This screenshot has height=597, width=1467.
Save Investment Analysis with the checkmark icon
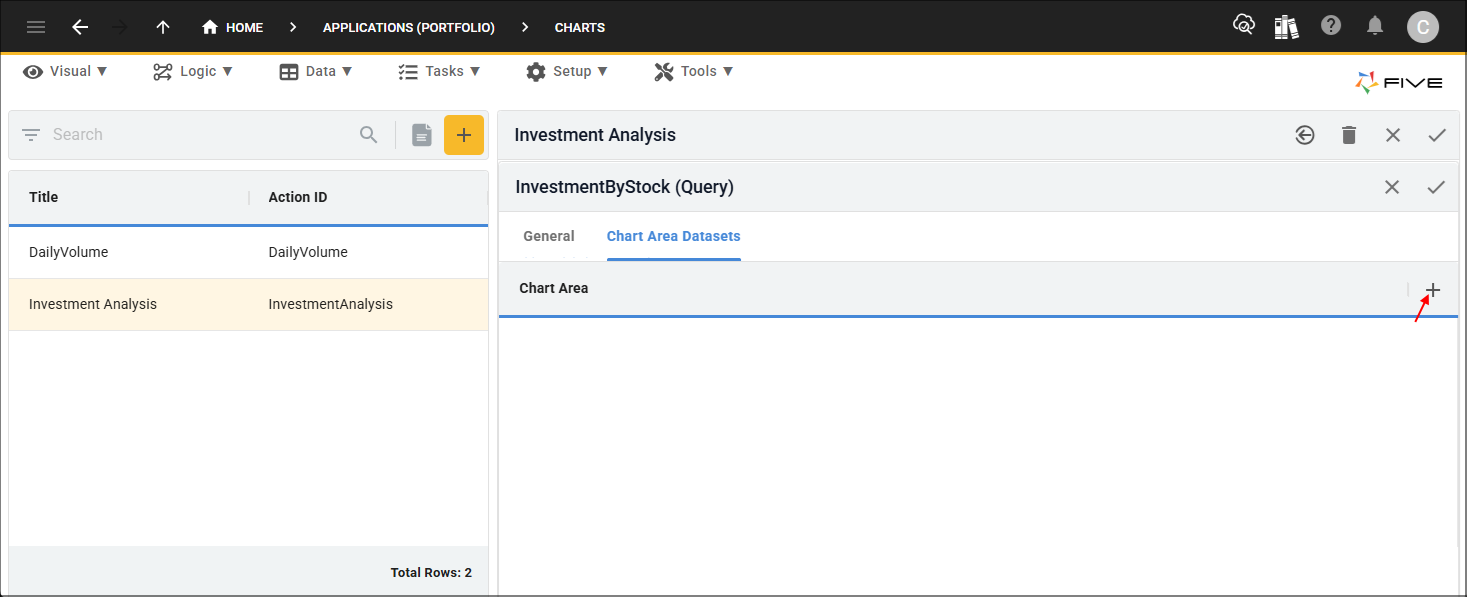(x=1437, y=134)
